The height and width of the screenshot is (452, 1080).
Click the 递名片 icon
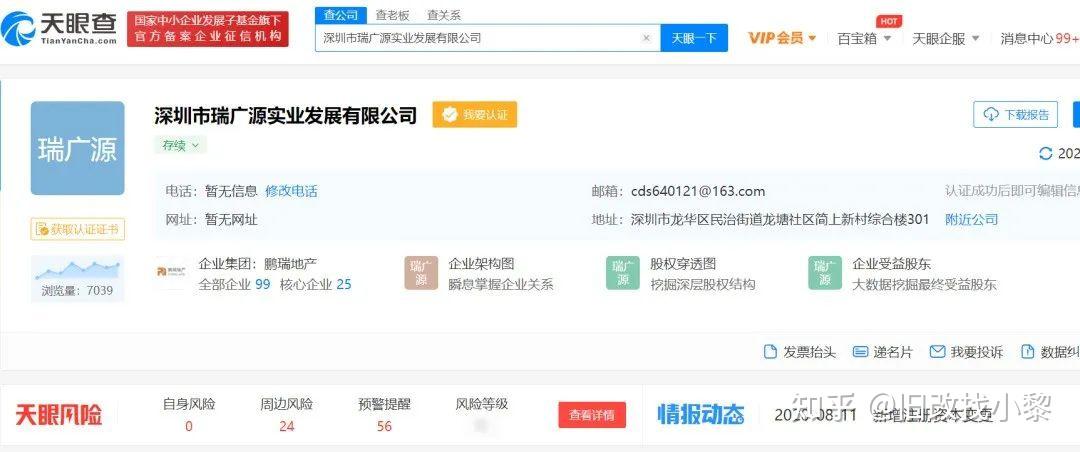pyautogui.click(x=860, y=351)
